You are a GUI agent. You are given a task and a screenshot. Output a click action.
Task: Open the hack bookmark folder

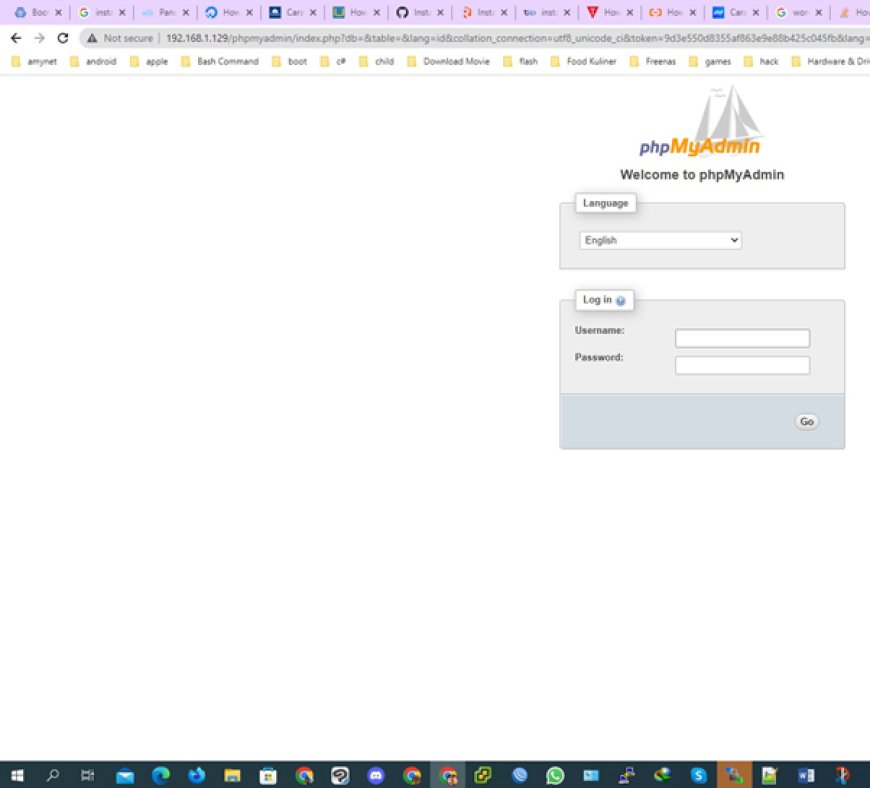tap(761, 61)
